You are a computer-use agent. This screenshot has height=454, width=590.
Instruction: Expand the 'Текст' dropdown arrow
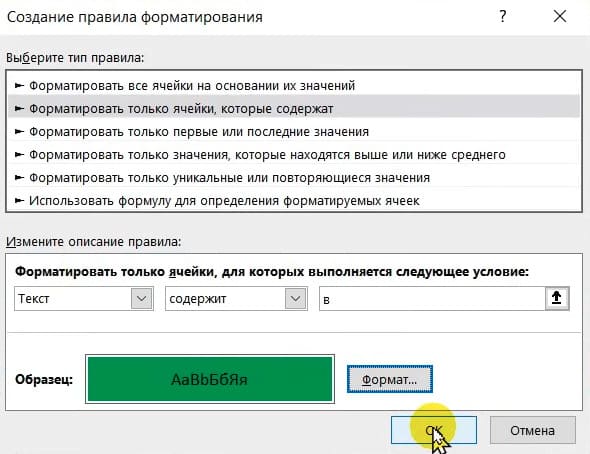pos(141,299)
